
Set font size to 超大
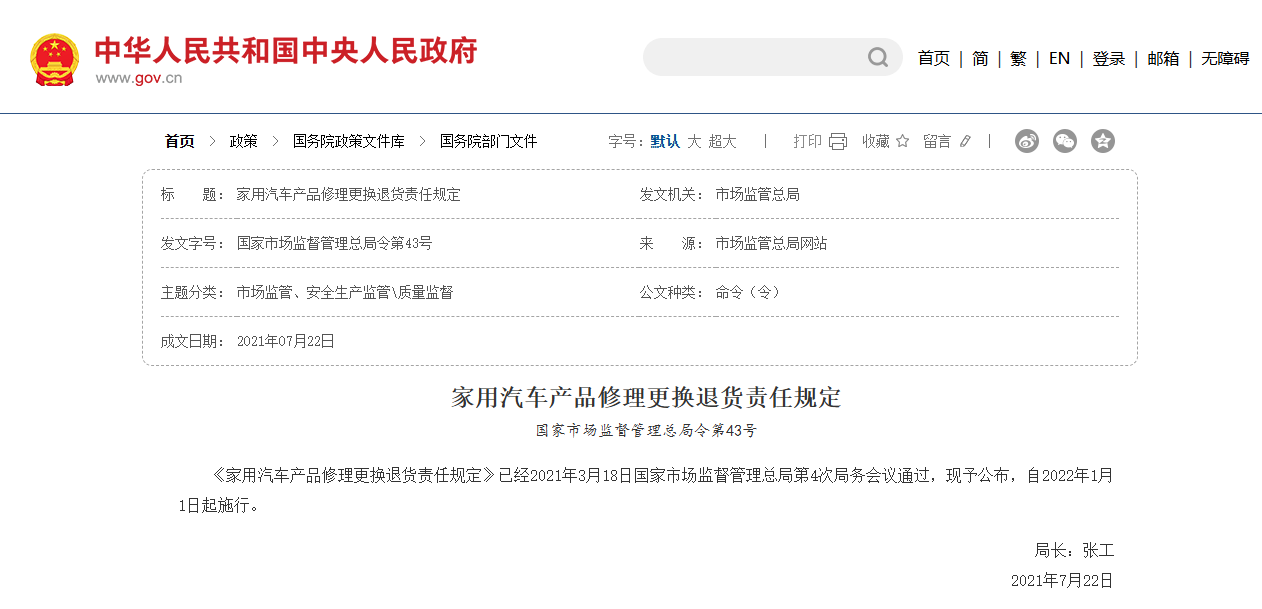pyautogui.click(x=722, y=142)
